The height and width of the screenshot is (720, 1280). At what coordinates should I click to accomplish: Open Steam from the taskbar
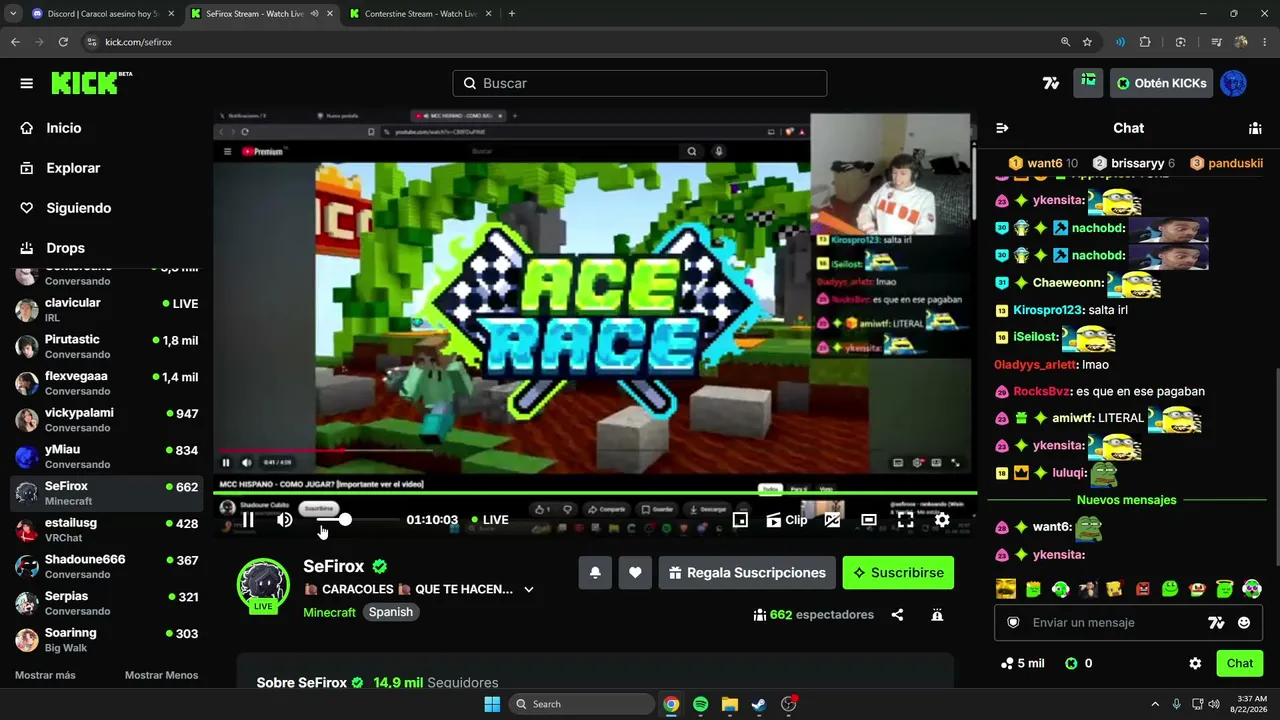coord(759,704)
